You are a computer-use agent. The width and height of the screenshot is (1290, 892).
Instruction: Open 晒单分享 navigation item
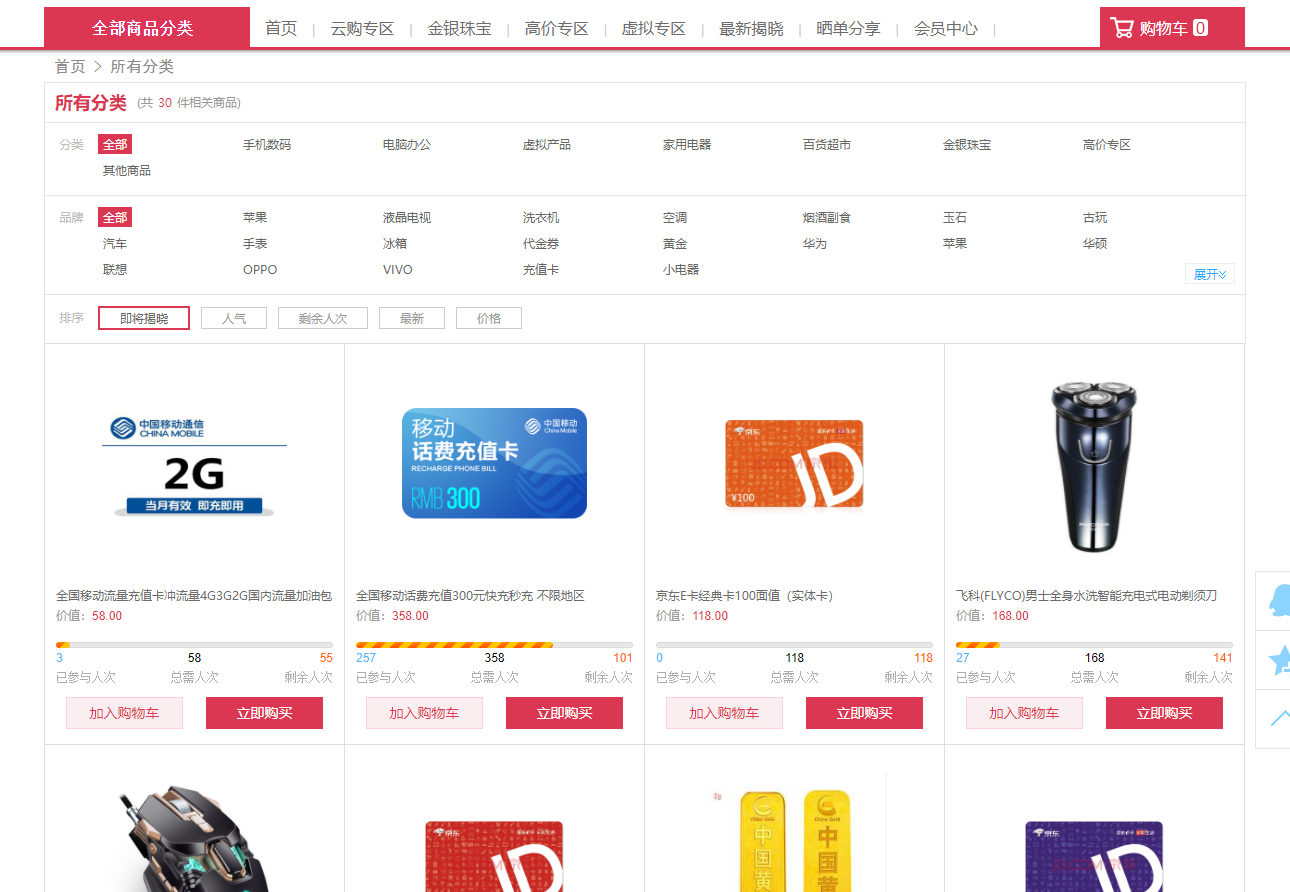coord(848,28)
